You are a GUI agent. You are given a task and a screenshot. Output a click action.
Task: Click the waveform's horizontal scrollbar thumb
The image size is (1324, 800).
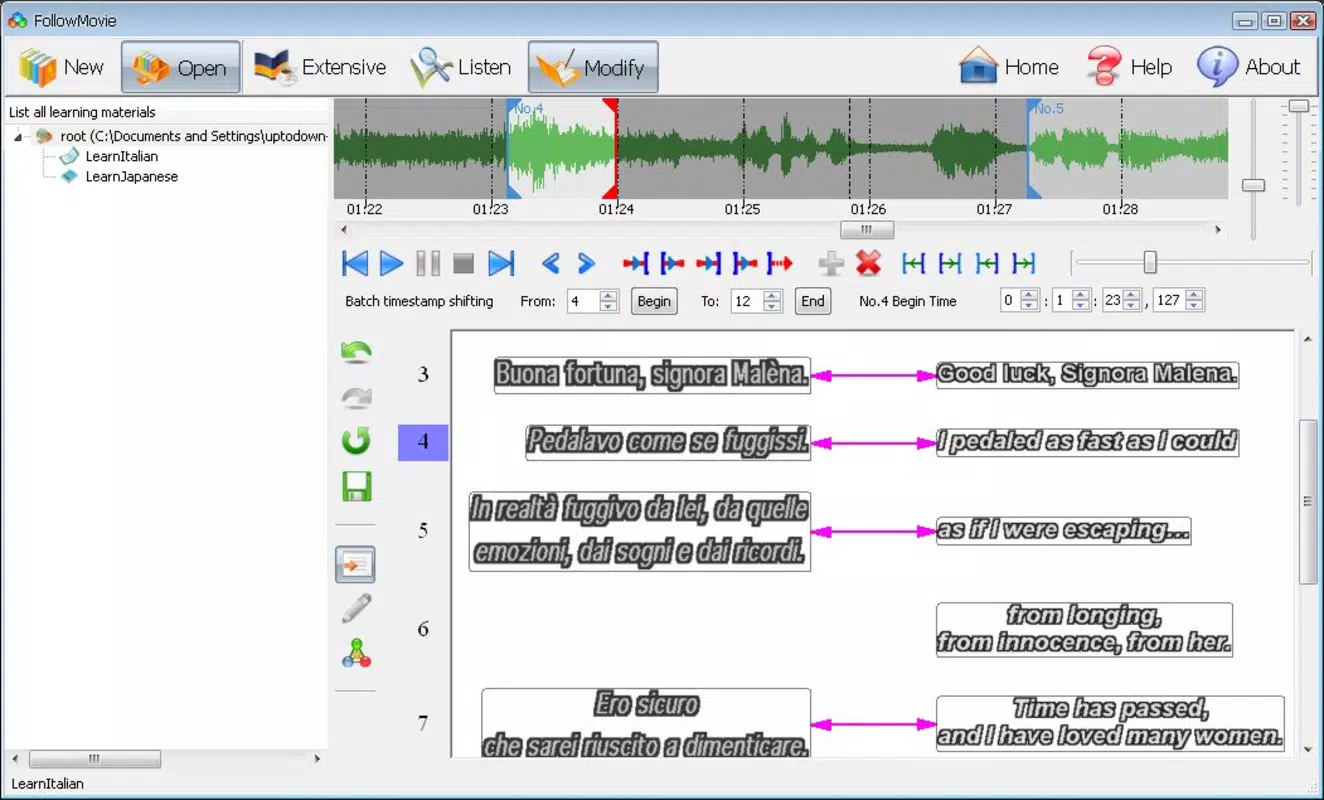866,229
